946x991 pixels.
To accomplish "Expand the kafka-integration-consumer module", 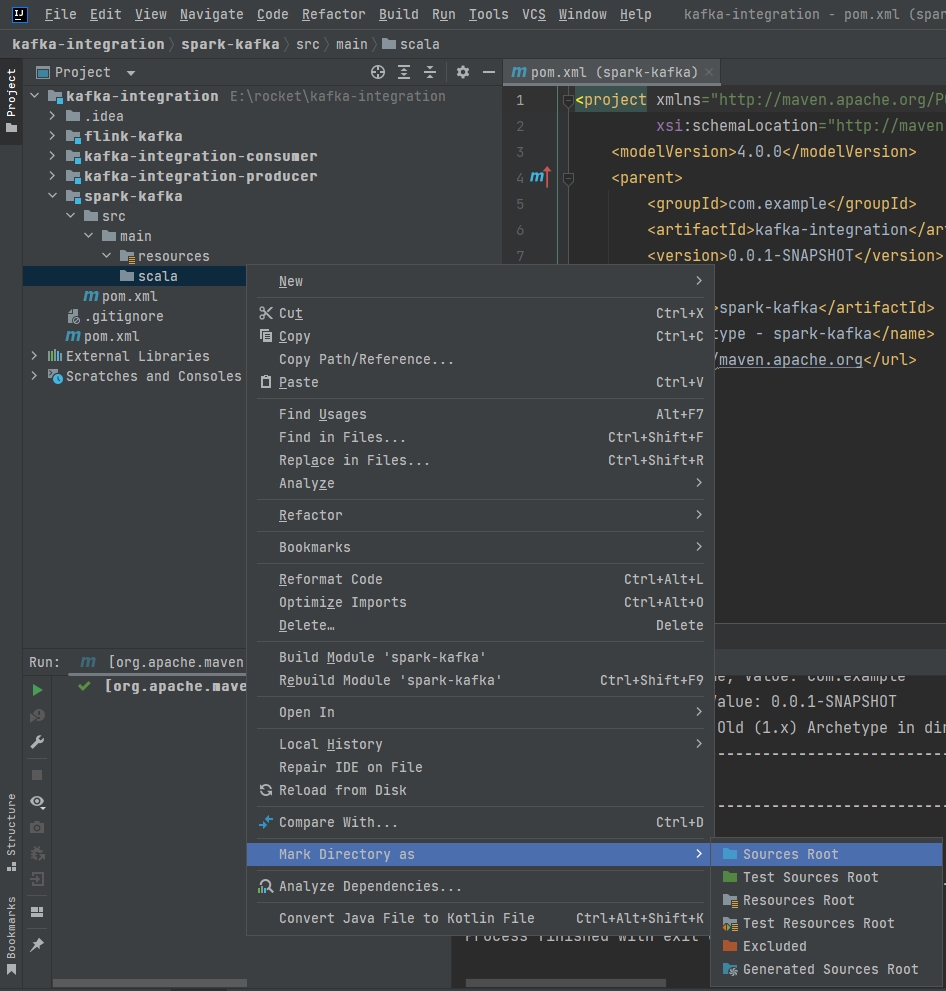I will (x=52, y=156).
